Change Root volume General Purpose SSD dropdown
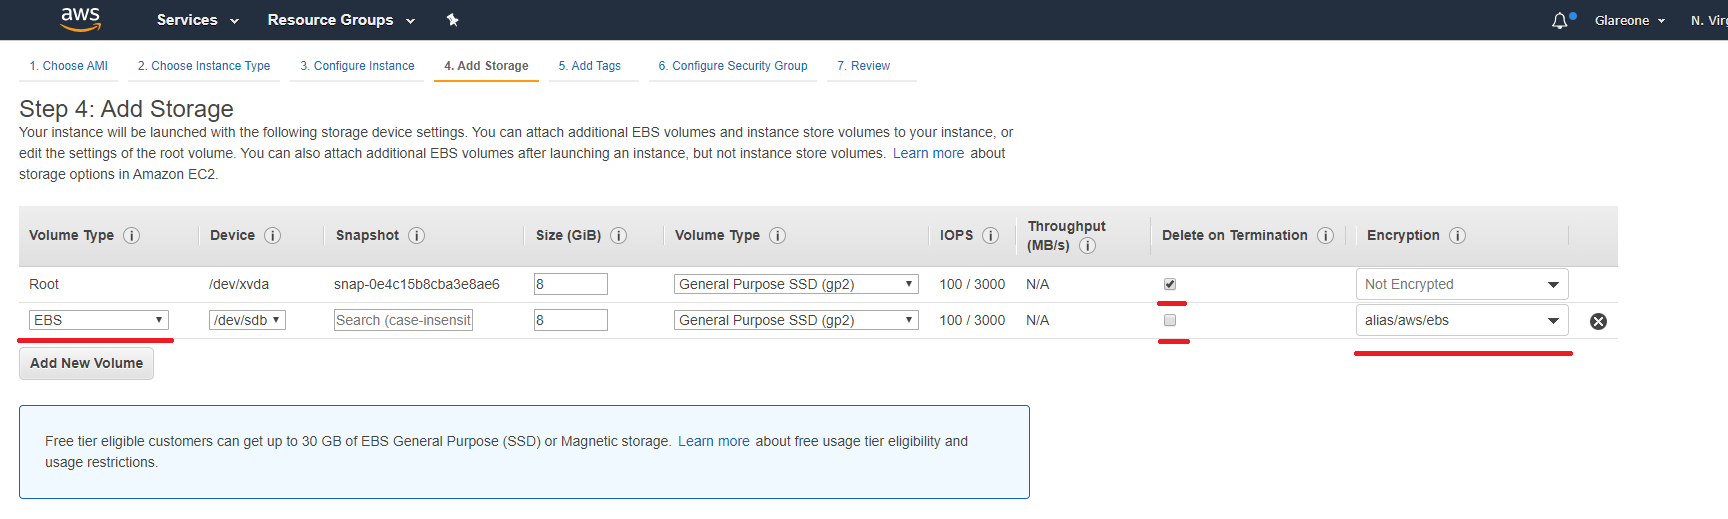Image resolution: width=1728 pixels, height=519 pixels. click(x=796, y=284)
